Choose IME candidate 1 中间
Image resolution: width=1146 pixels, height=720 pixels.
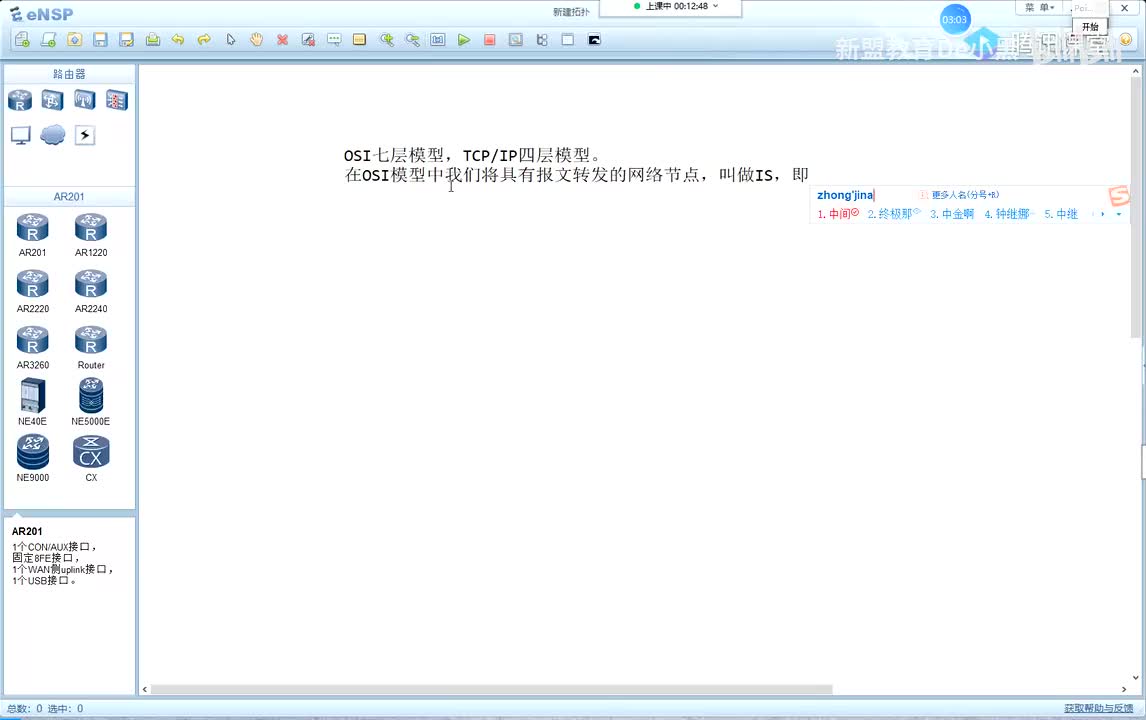838,214
